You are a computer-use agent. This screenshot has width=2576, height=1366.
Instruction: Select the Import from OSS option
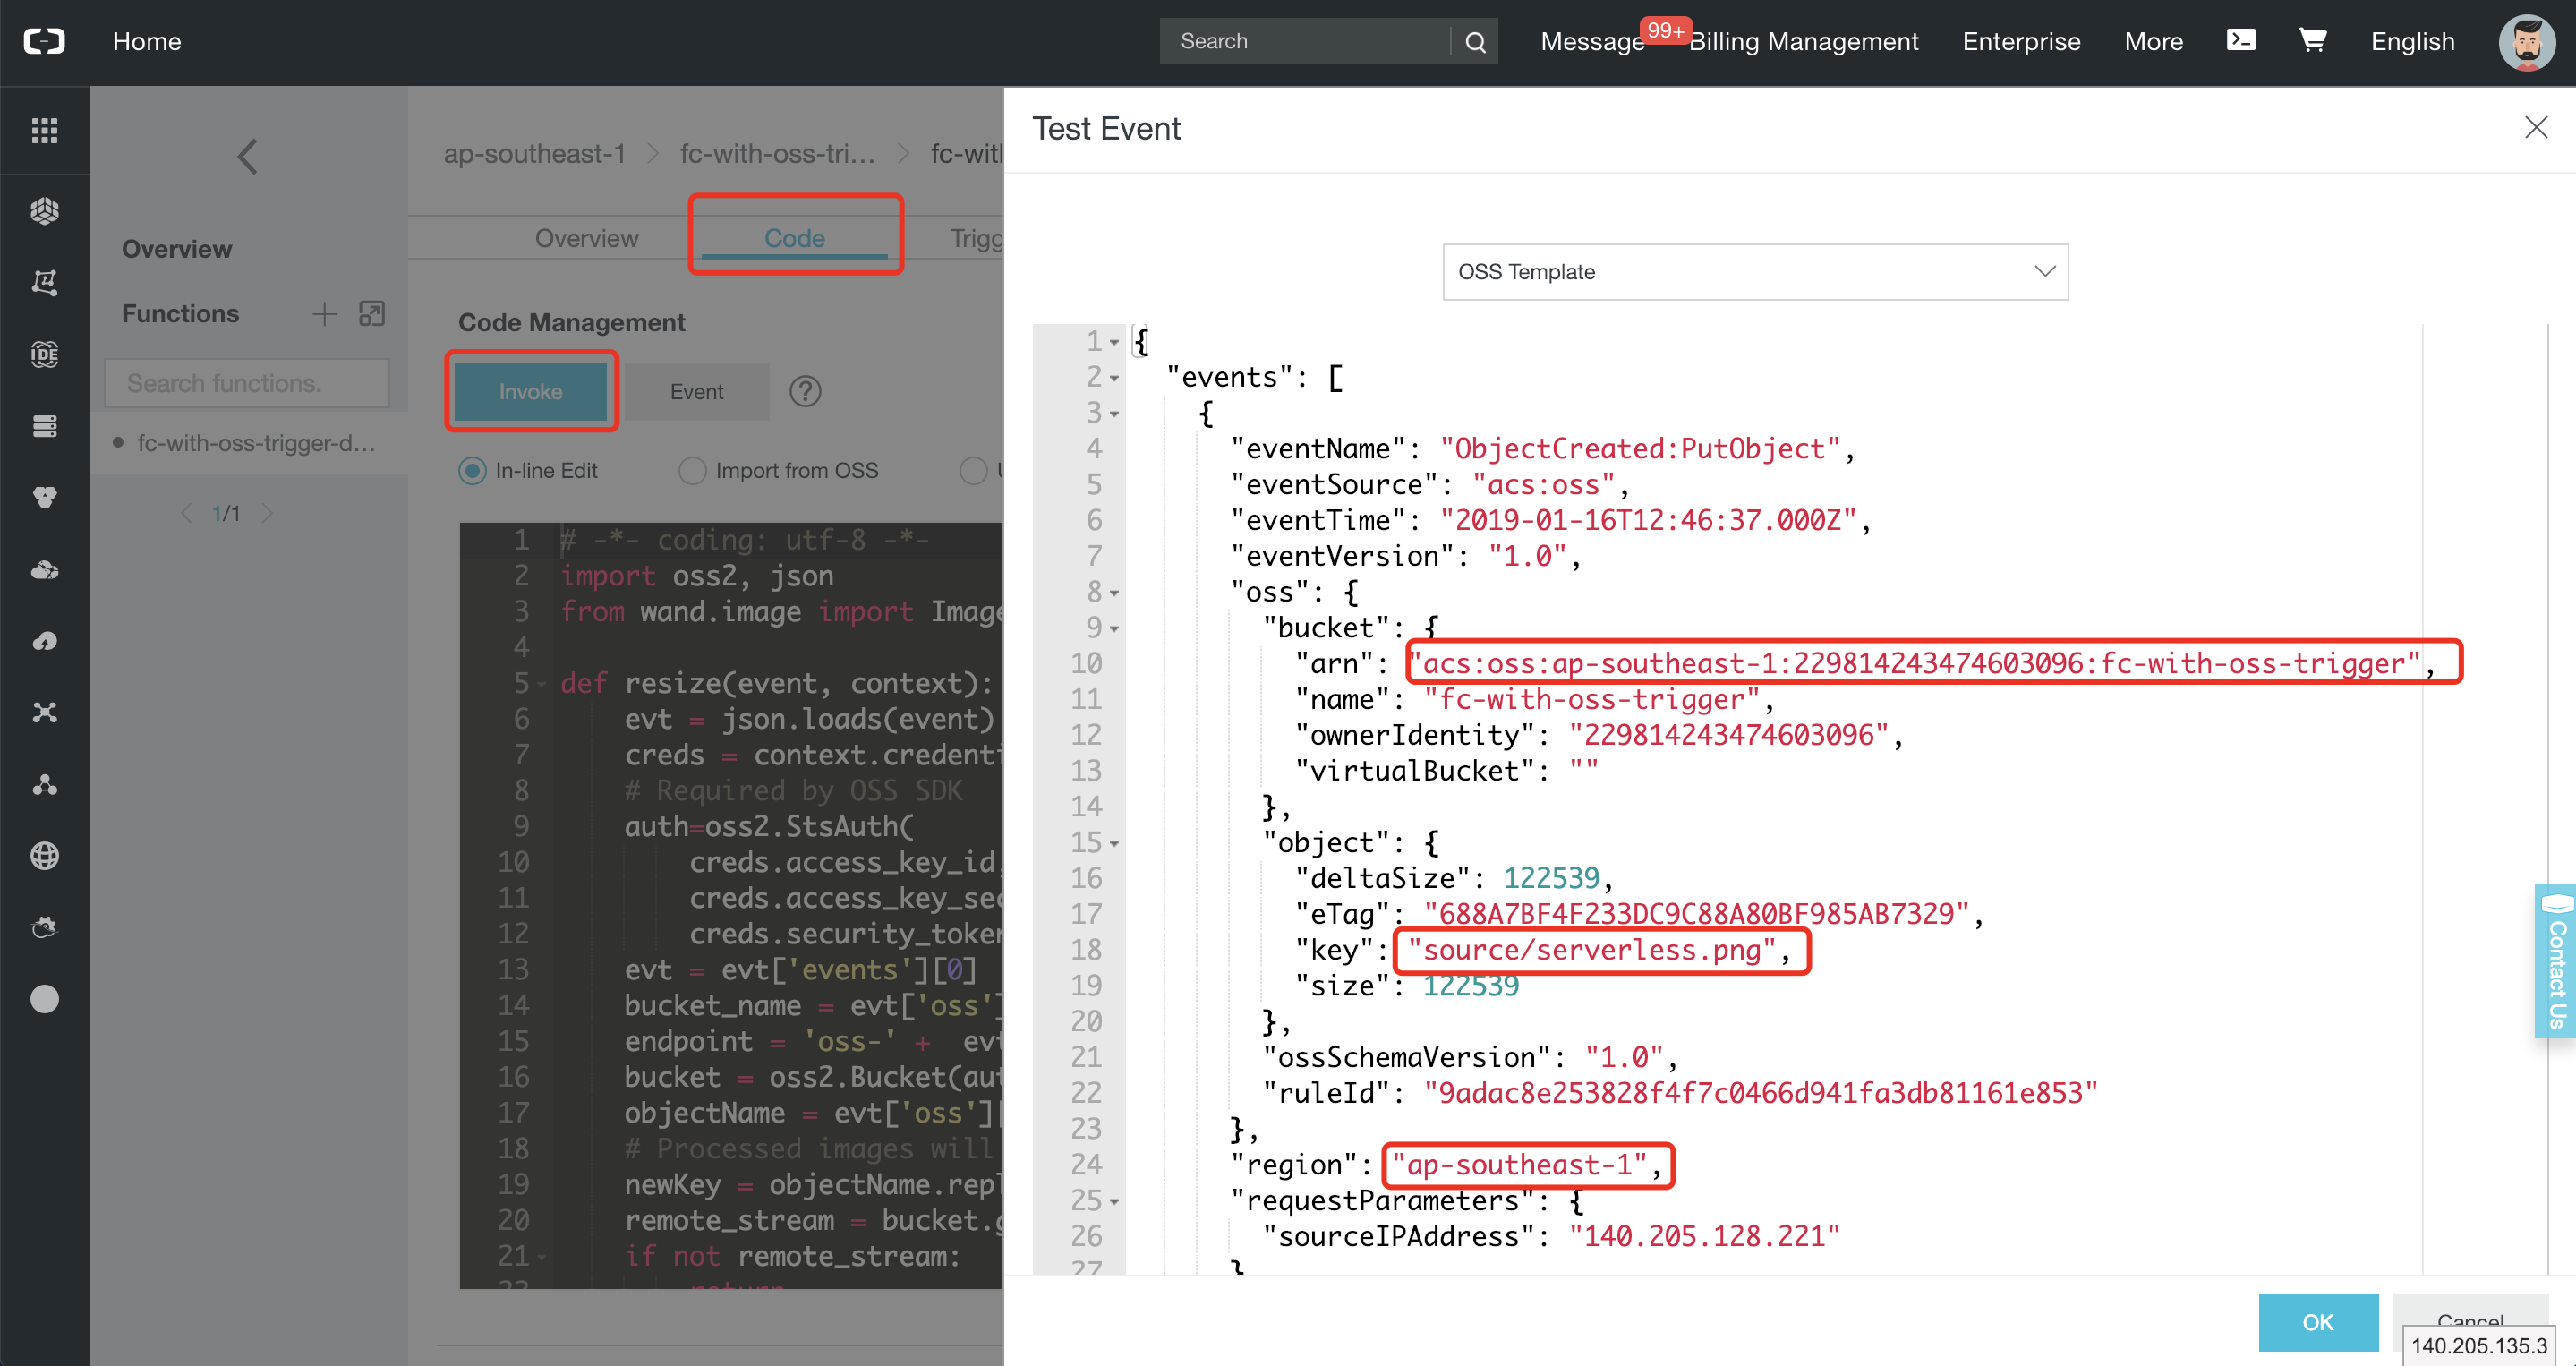click(x=692, y=471)
